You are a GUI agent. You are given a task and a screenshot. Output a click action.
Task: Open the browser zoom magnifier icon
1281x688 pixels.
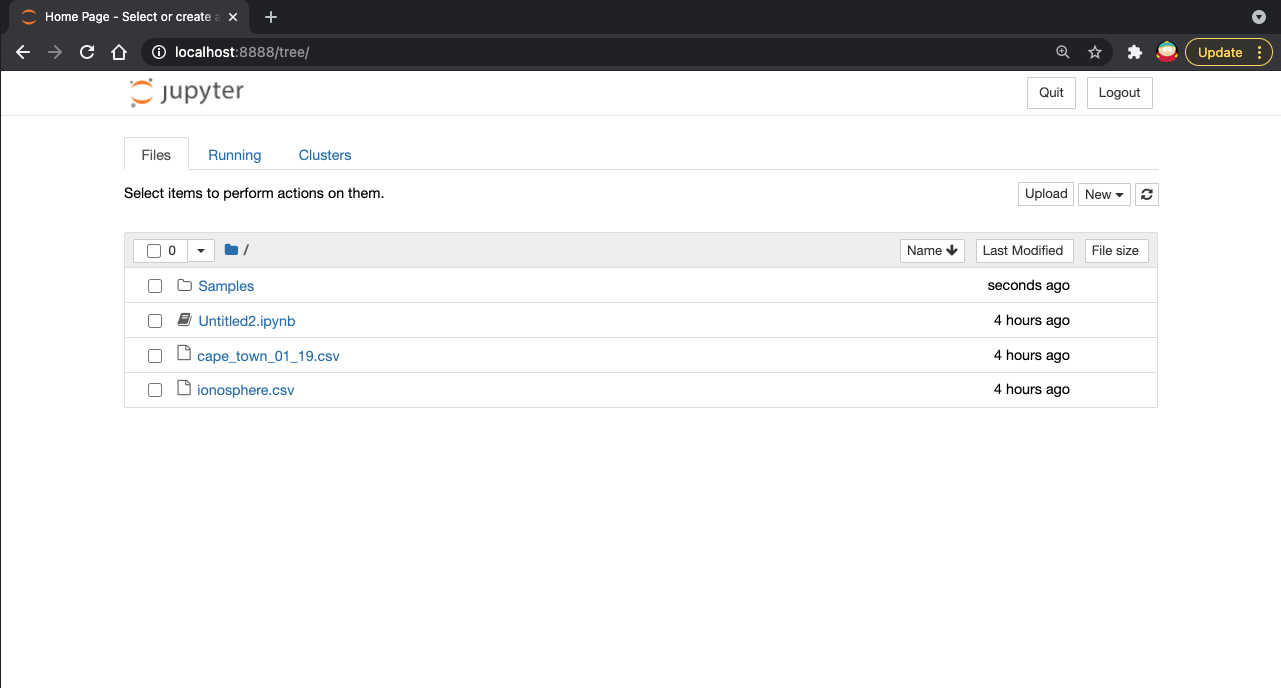coord(1063,52)
